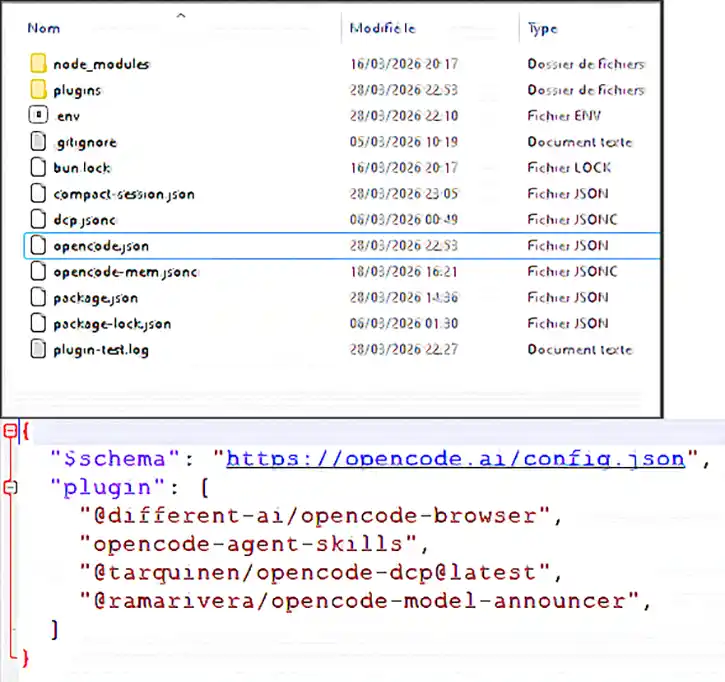
Task: Sort by the Nom column header
Action: point(43,28)
